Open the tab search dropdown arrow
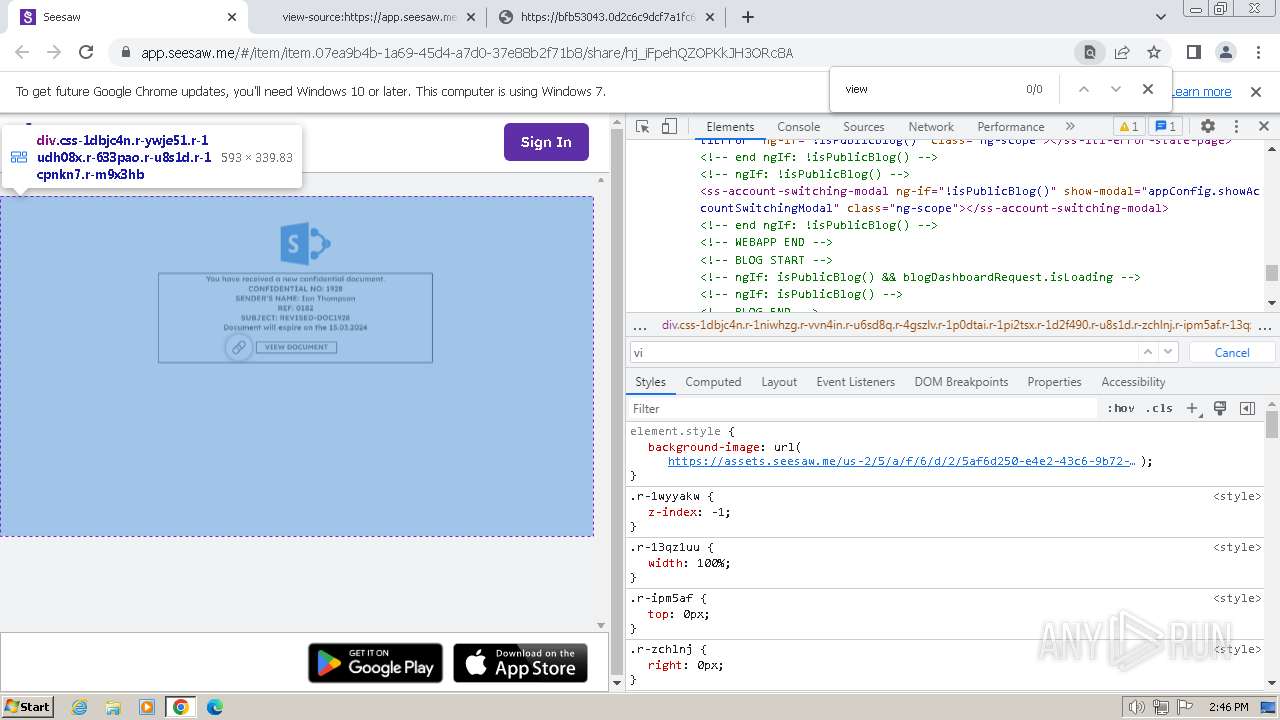 click(x=1161, y=17)
